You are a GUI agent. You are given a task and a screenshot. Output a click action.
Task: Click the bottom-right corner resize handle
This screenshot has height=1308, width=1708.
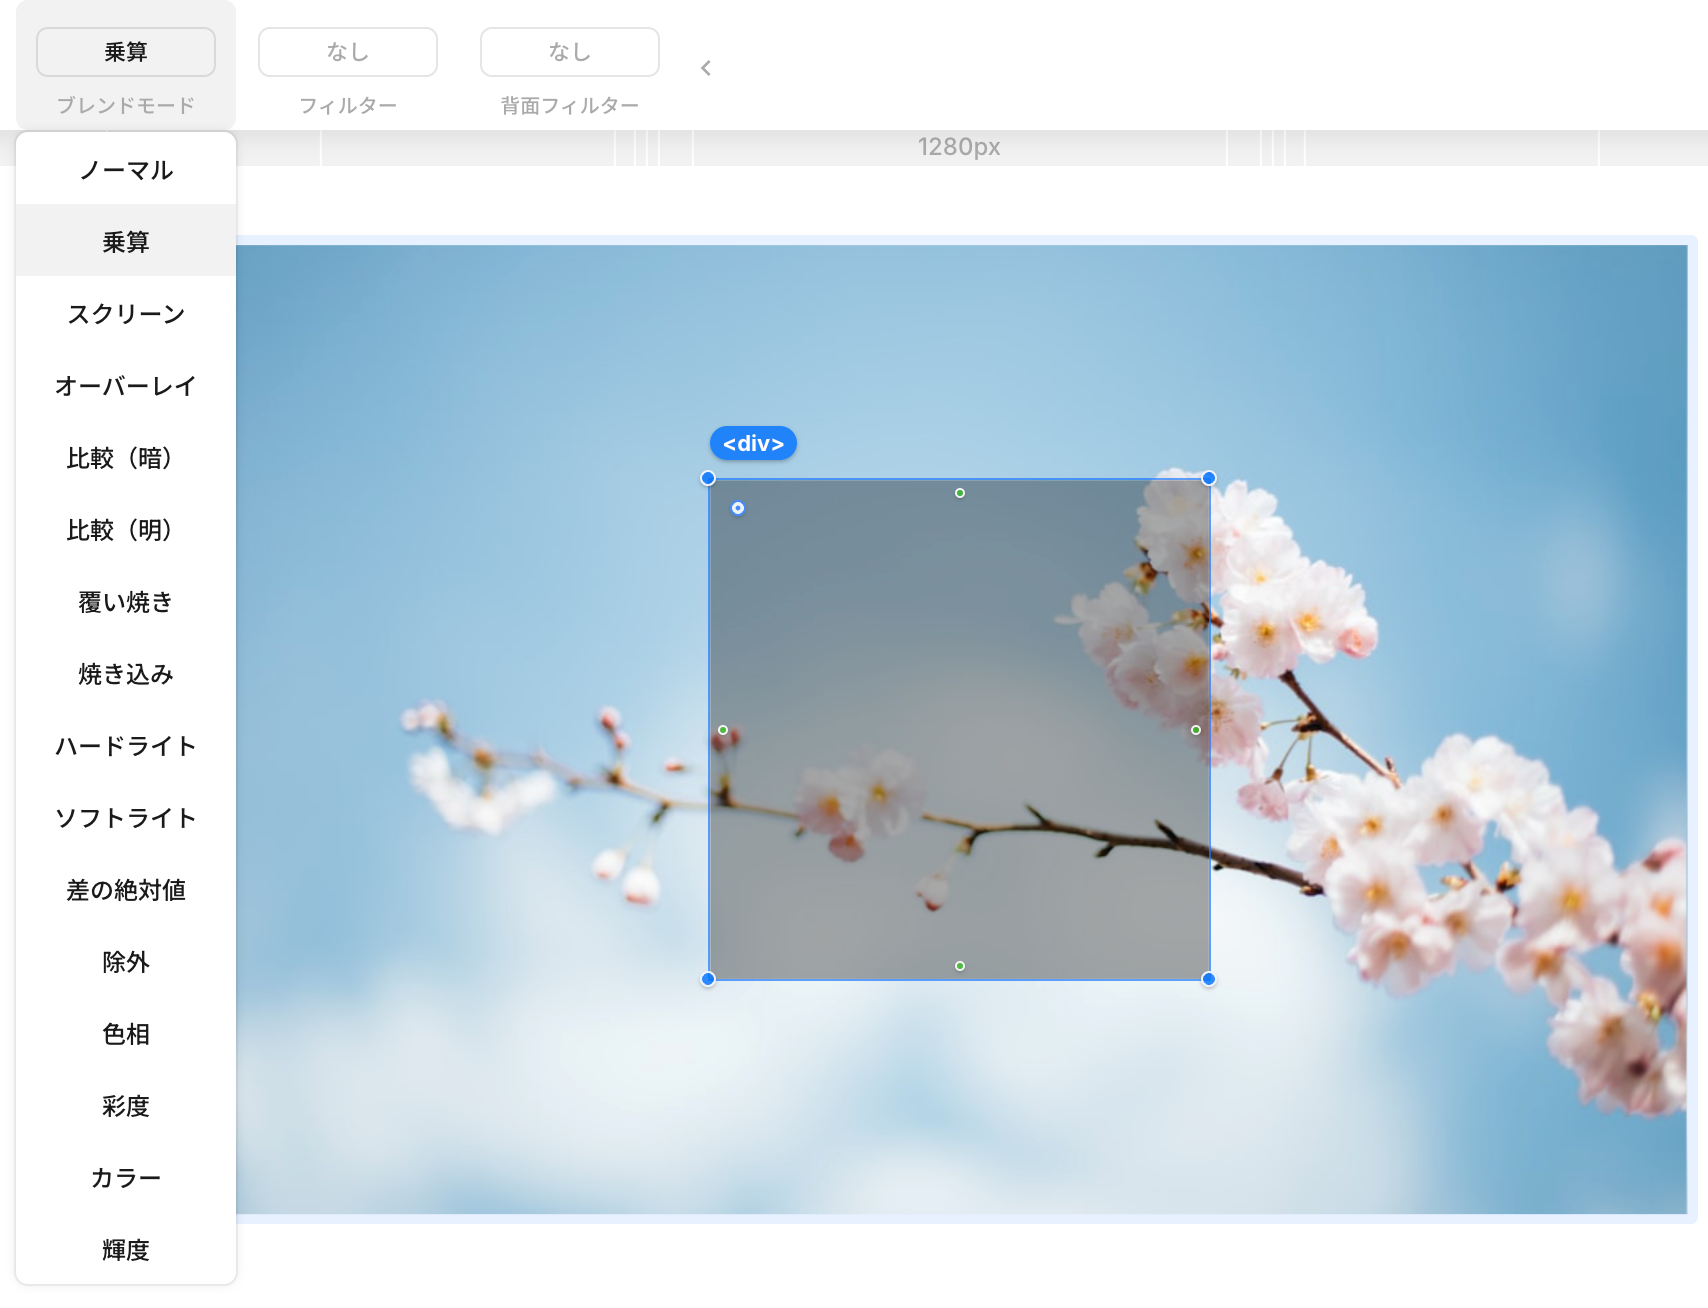coord(1209,979)
